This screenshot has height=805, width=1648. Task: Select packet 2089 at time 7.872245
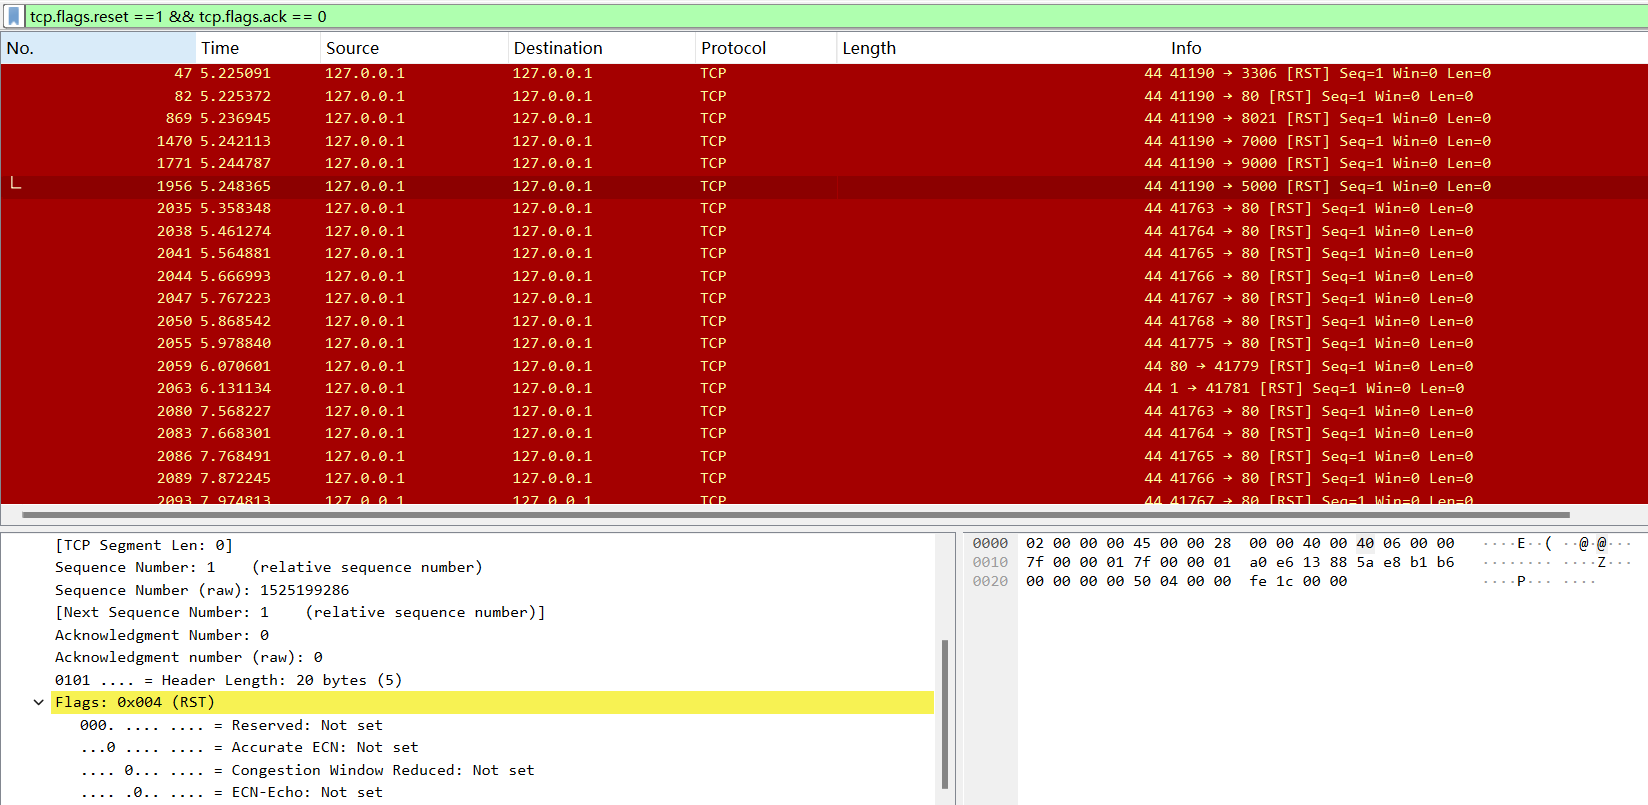click(x=824, y=478)
